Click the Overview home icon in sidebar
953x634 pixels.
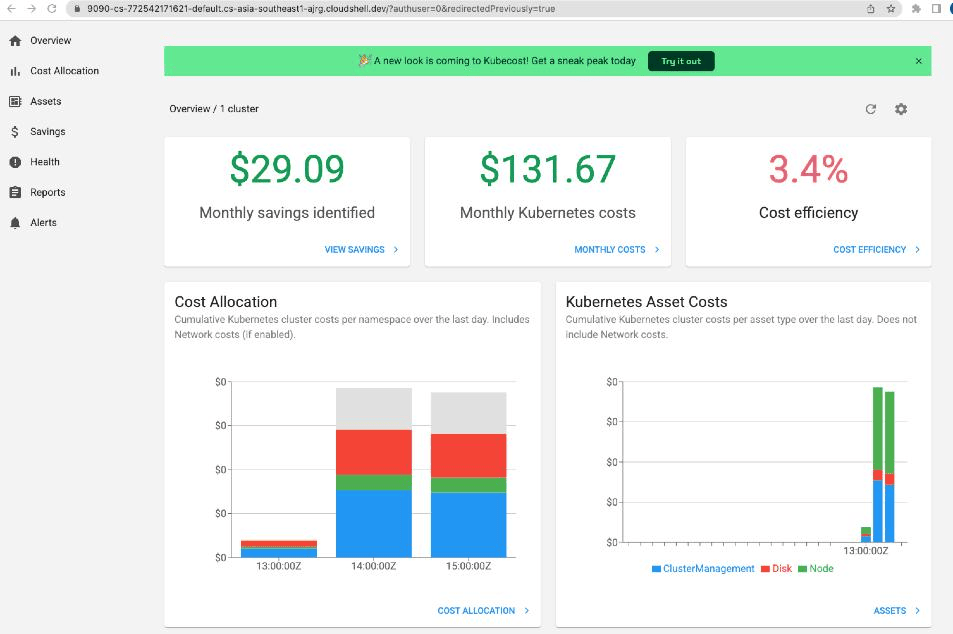(15, 41)
